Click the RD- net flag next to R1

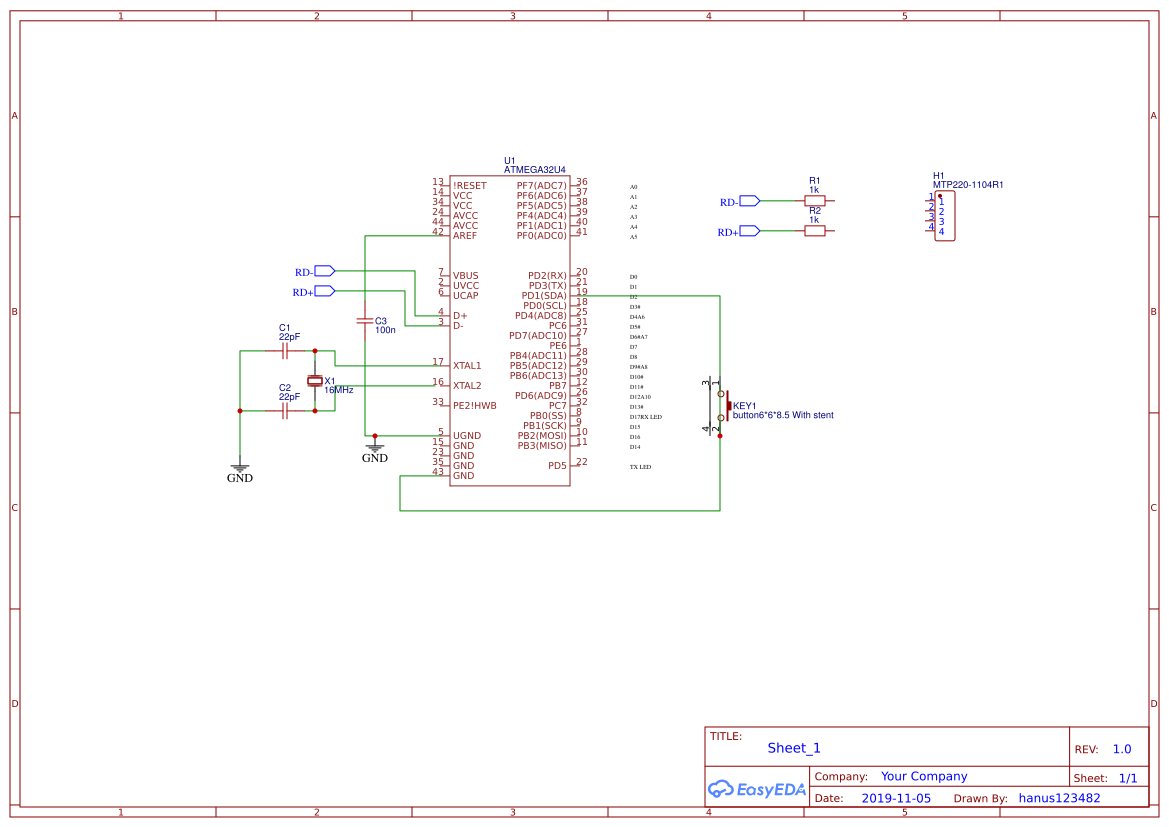[x=748, y=200]
